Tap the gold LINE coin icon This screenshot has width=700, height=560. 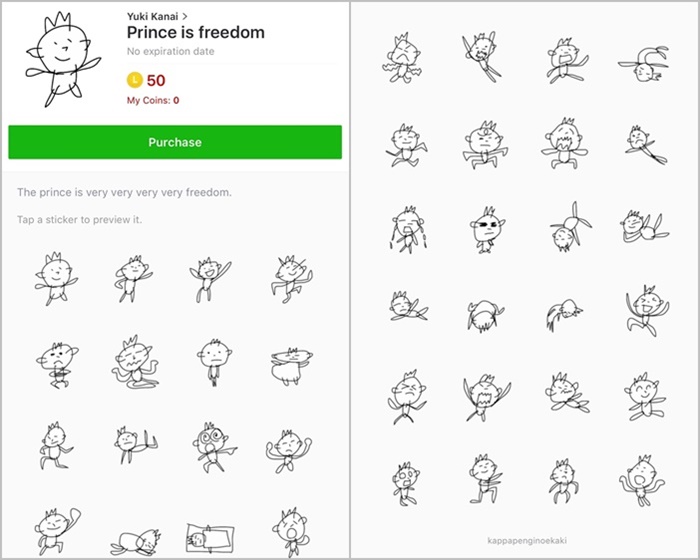(x=134, y=80)
